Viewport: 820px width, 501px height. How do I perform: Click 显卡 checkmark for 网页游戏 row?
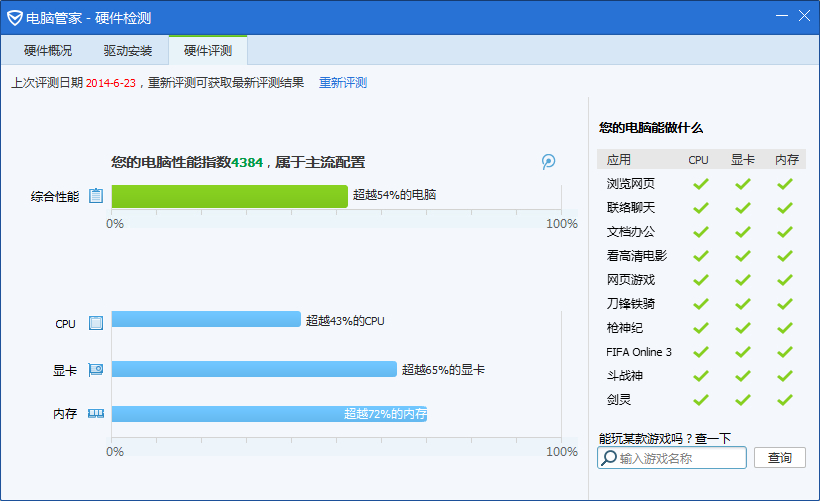click(743, 280)
